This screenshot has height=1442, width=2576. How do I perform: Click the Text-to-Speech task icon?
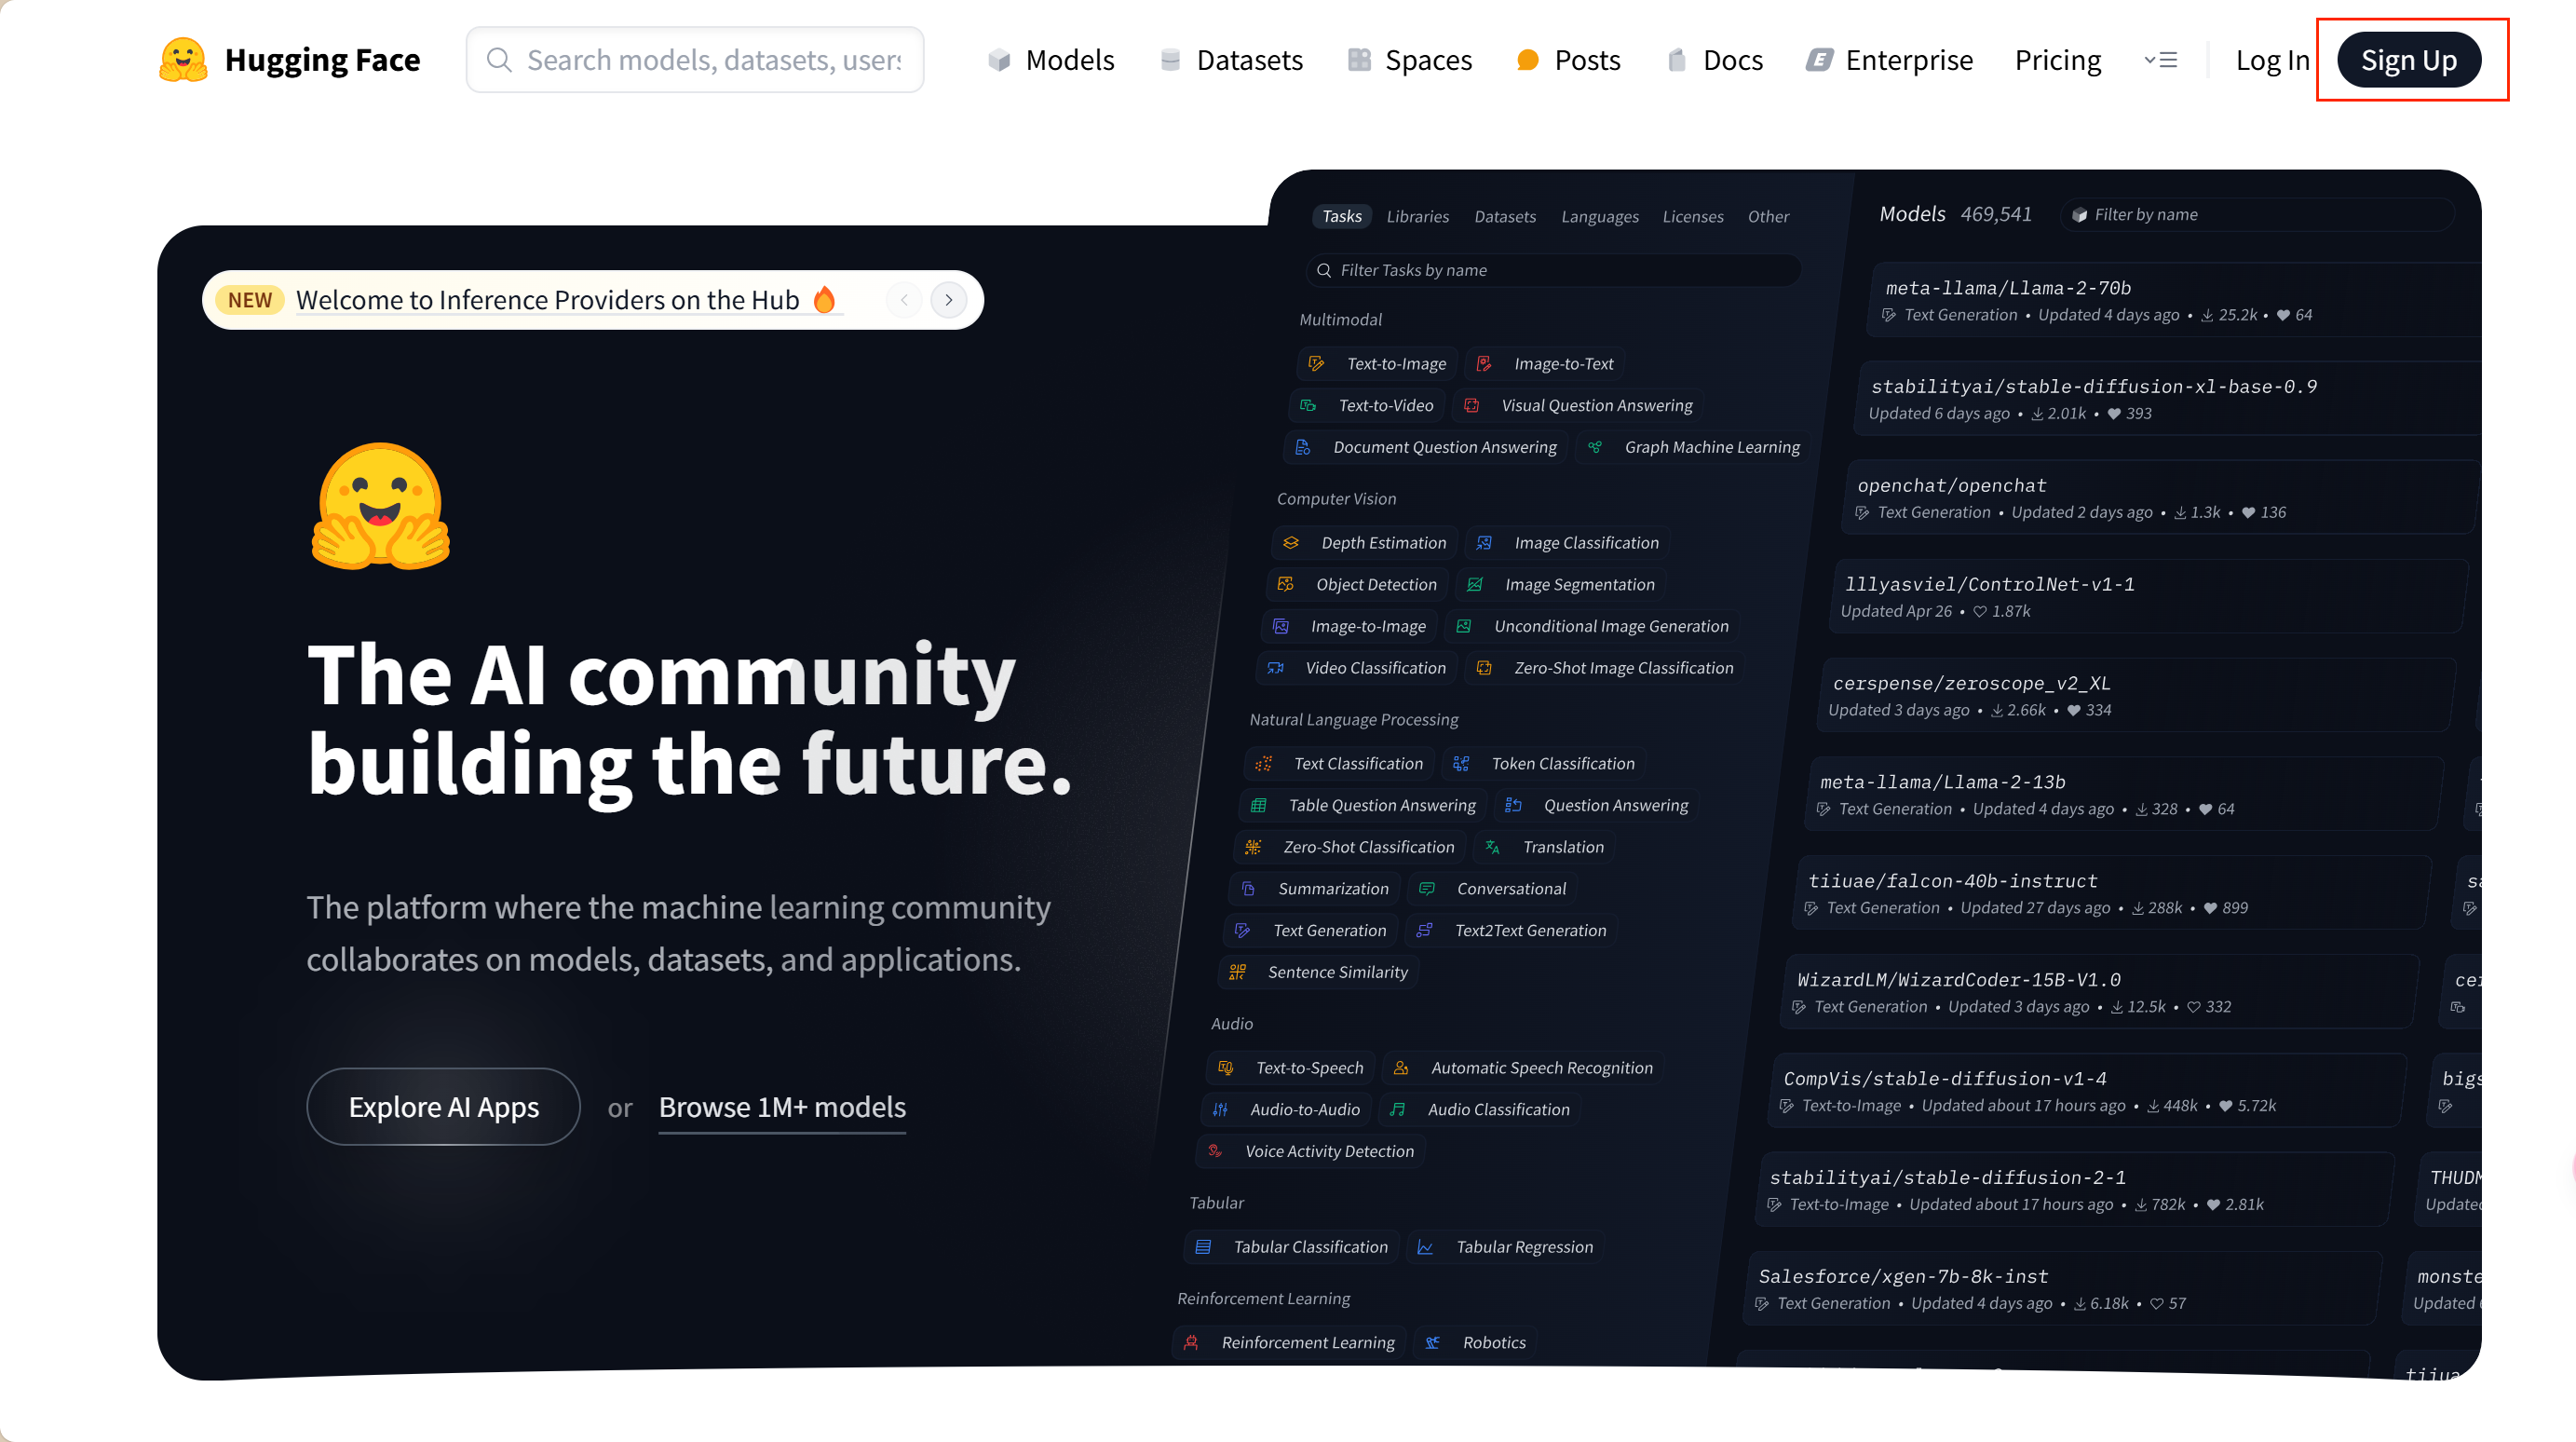pyautogui.click(x=1226, y=1069)
